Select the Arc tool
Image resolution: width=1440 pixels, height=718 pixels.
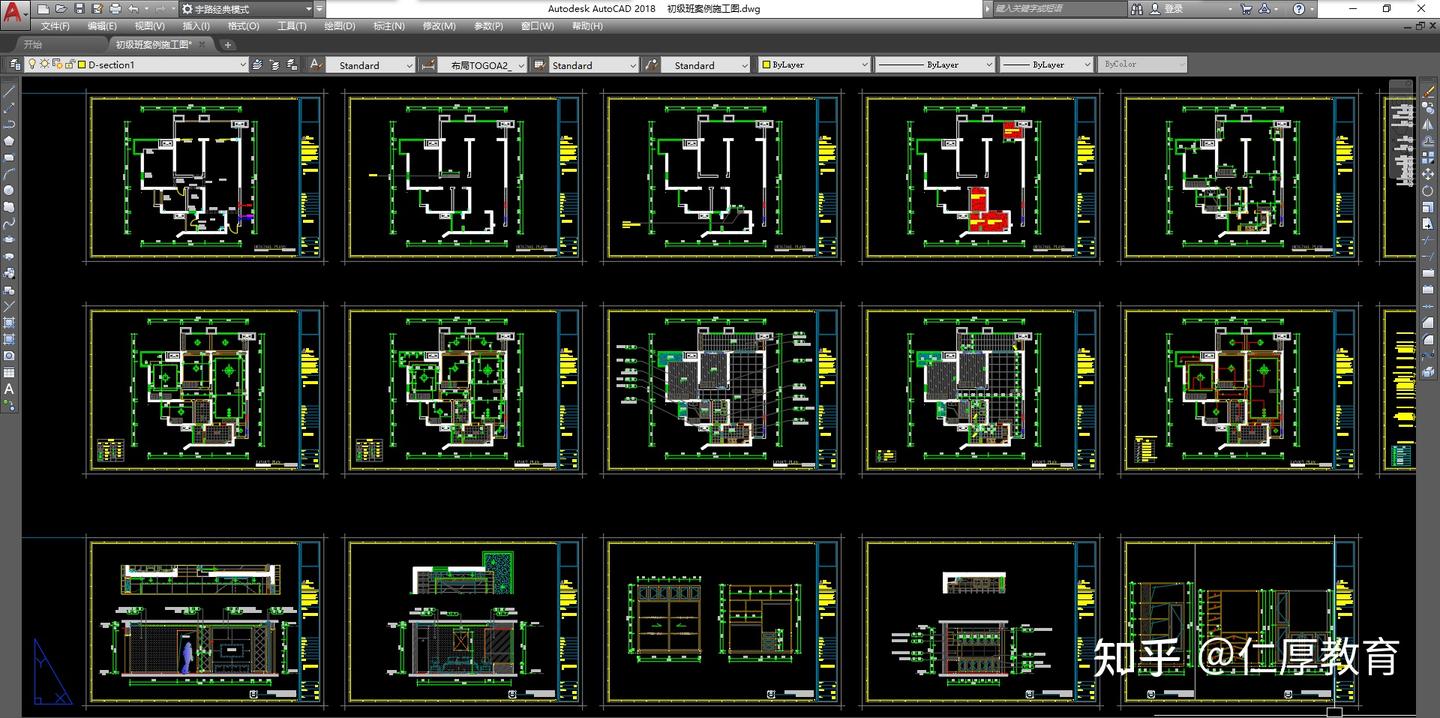(9, 173)
